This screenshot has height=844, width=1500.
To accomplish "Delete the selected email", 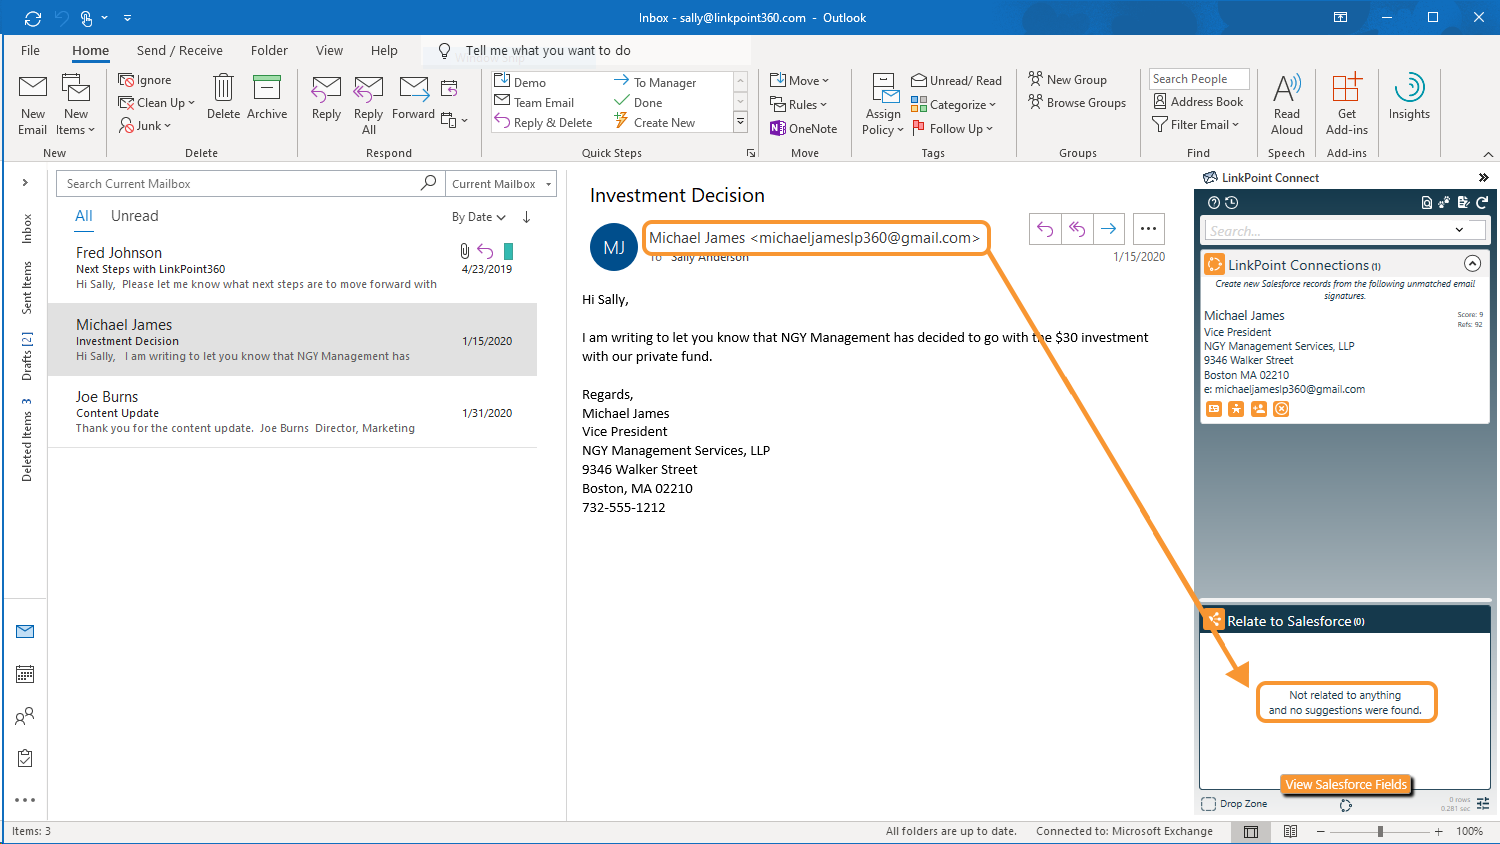I will pos(223,97).
